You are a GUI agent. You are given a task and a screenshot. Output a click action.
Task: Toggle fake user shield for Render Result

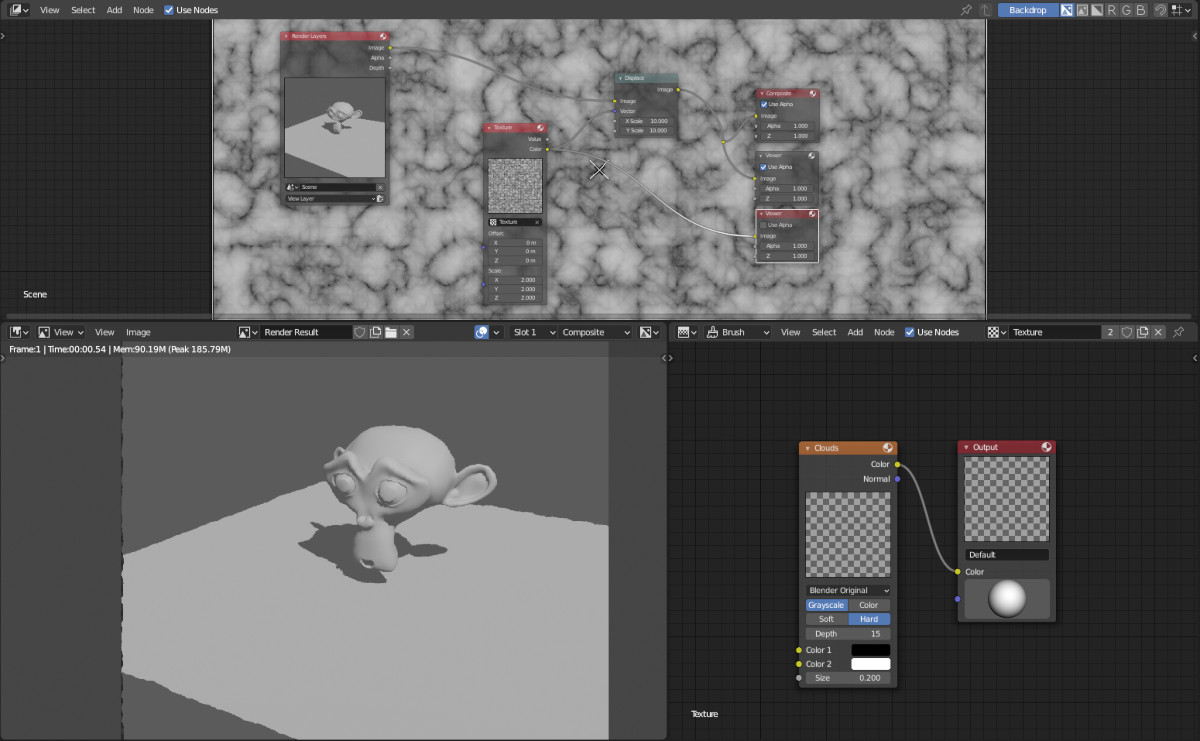click(x=361, y=332)
